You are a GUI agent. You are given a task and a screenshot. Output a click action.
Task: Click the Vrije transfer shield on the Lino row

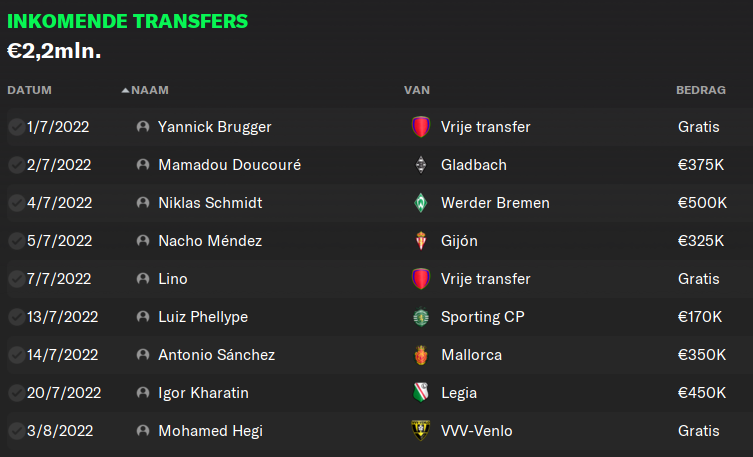click(421, 279)
